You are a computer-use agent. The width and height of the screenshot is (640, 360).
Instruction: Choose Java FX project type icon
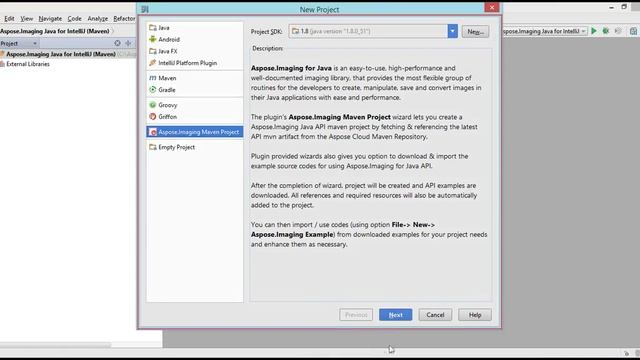[x=153, y=51]
